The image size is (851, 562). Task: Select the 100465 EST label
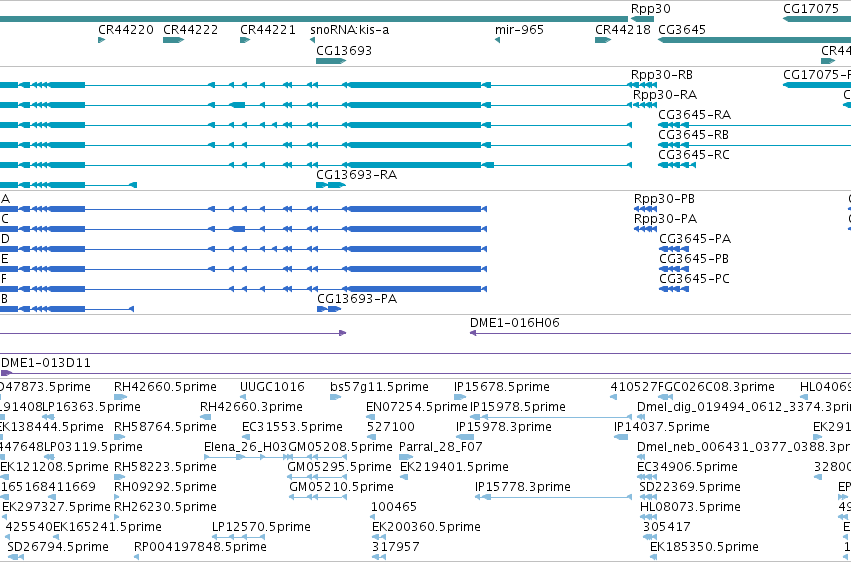(393, 508)
